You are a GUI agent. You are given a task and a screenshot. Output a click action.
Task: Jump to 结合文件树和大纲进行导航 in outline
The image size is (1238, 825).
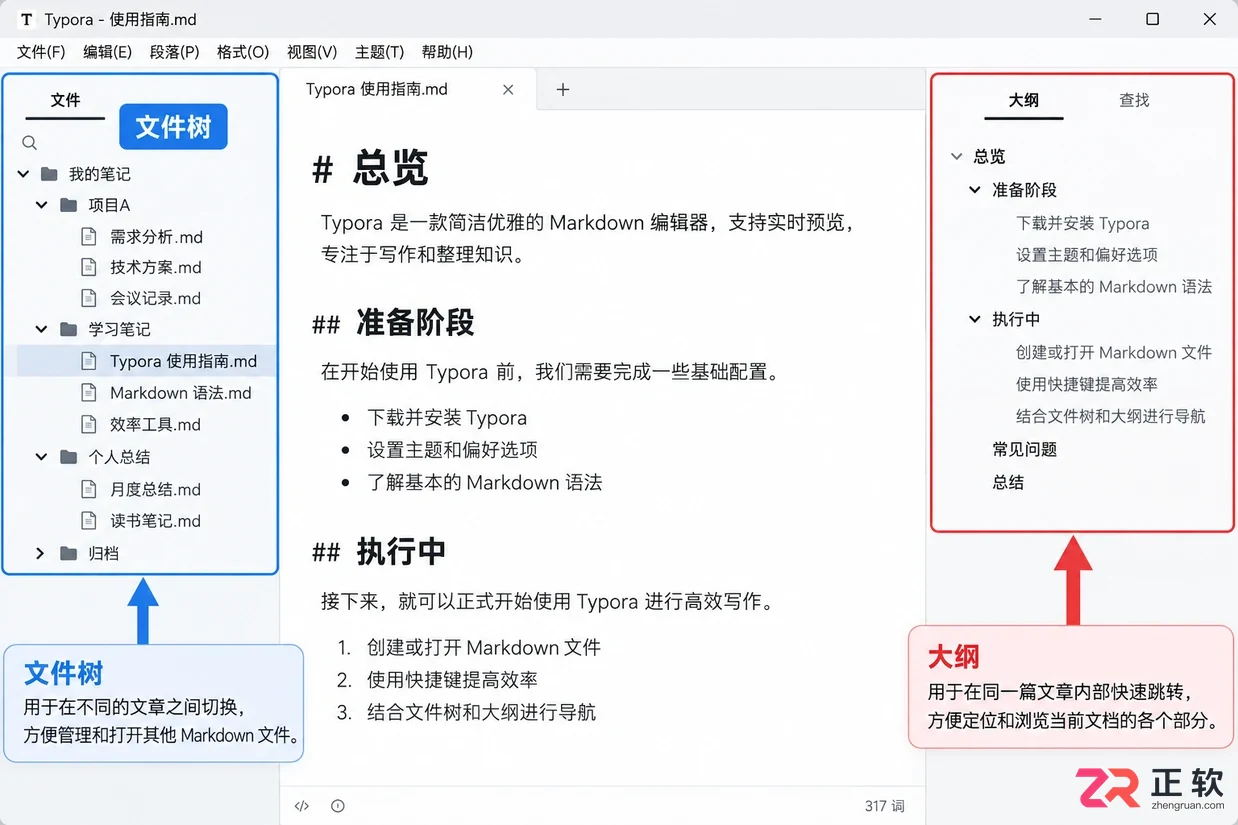coord(1111,416)
